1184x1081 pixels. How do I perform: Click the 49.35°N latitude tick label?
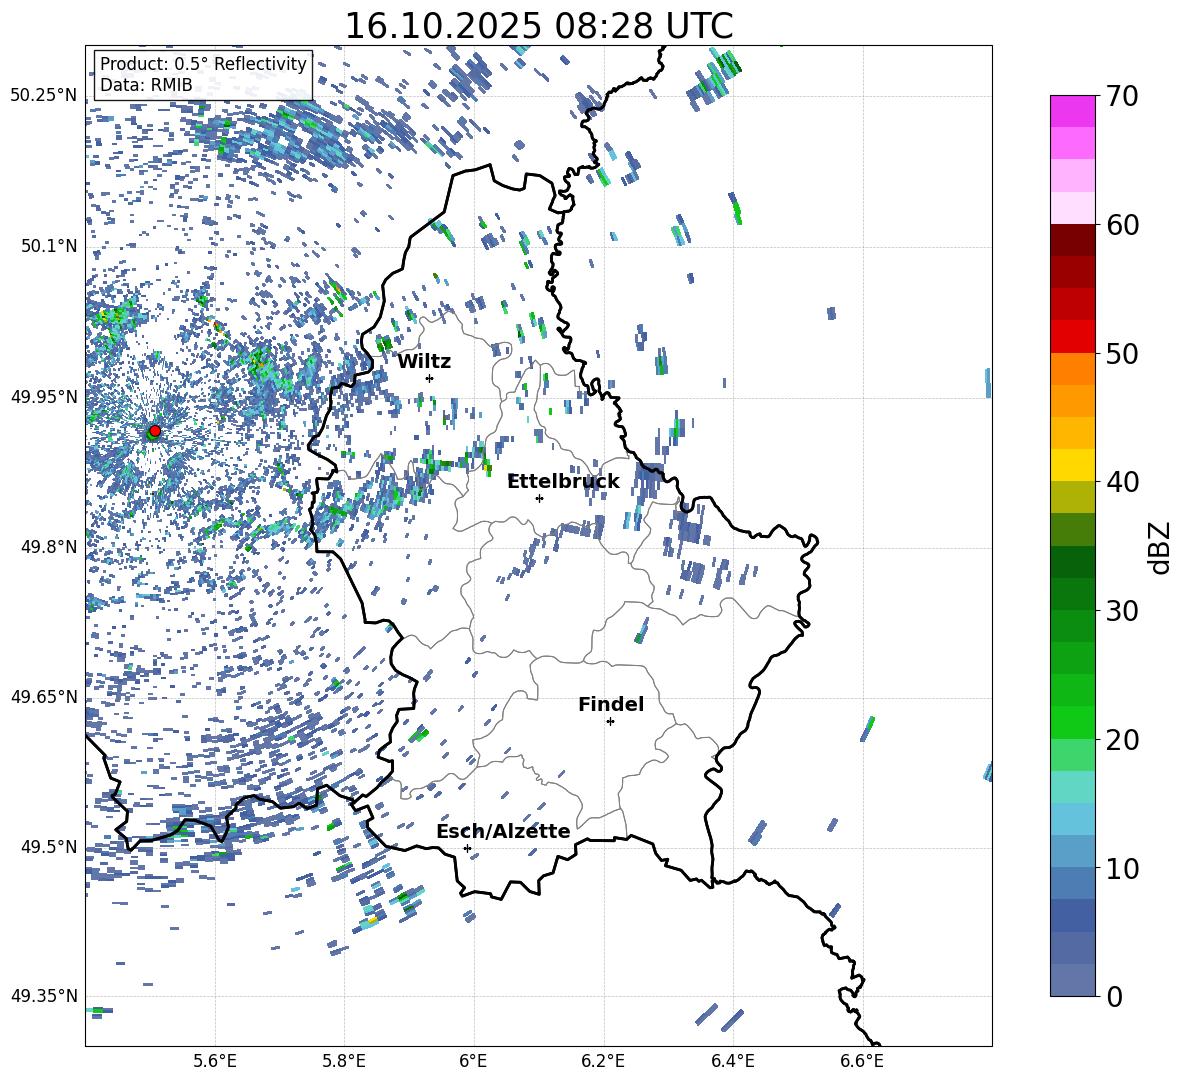coord(44,996)
